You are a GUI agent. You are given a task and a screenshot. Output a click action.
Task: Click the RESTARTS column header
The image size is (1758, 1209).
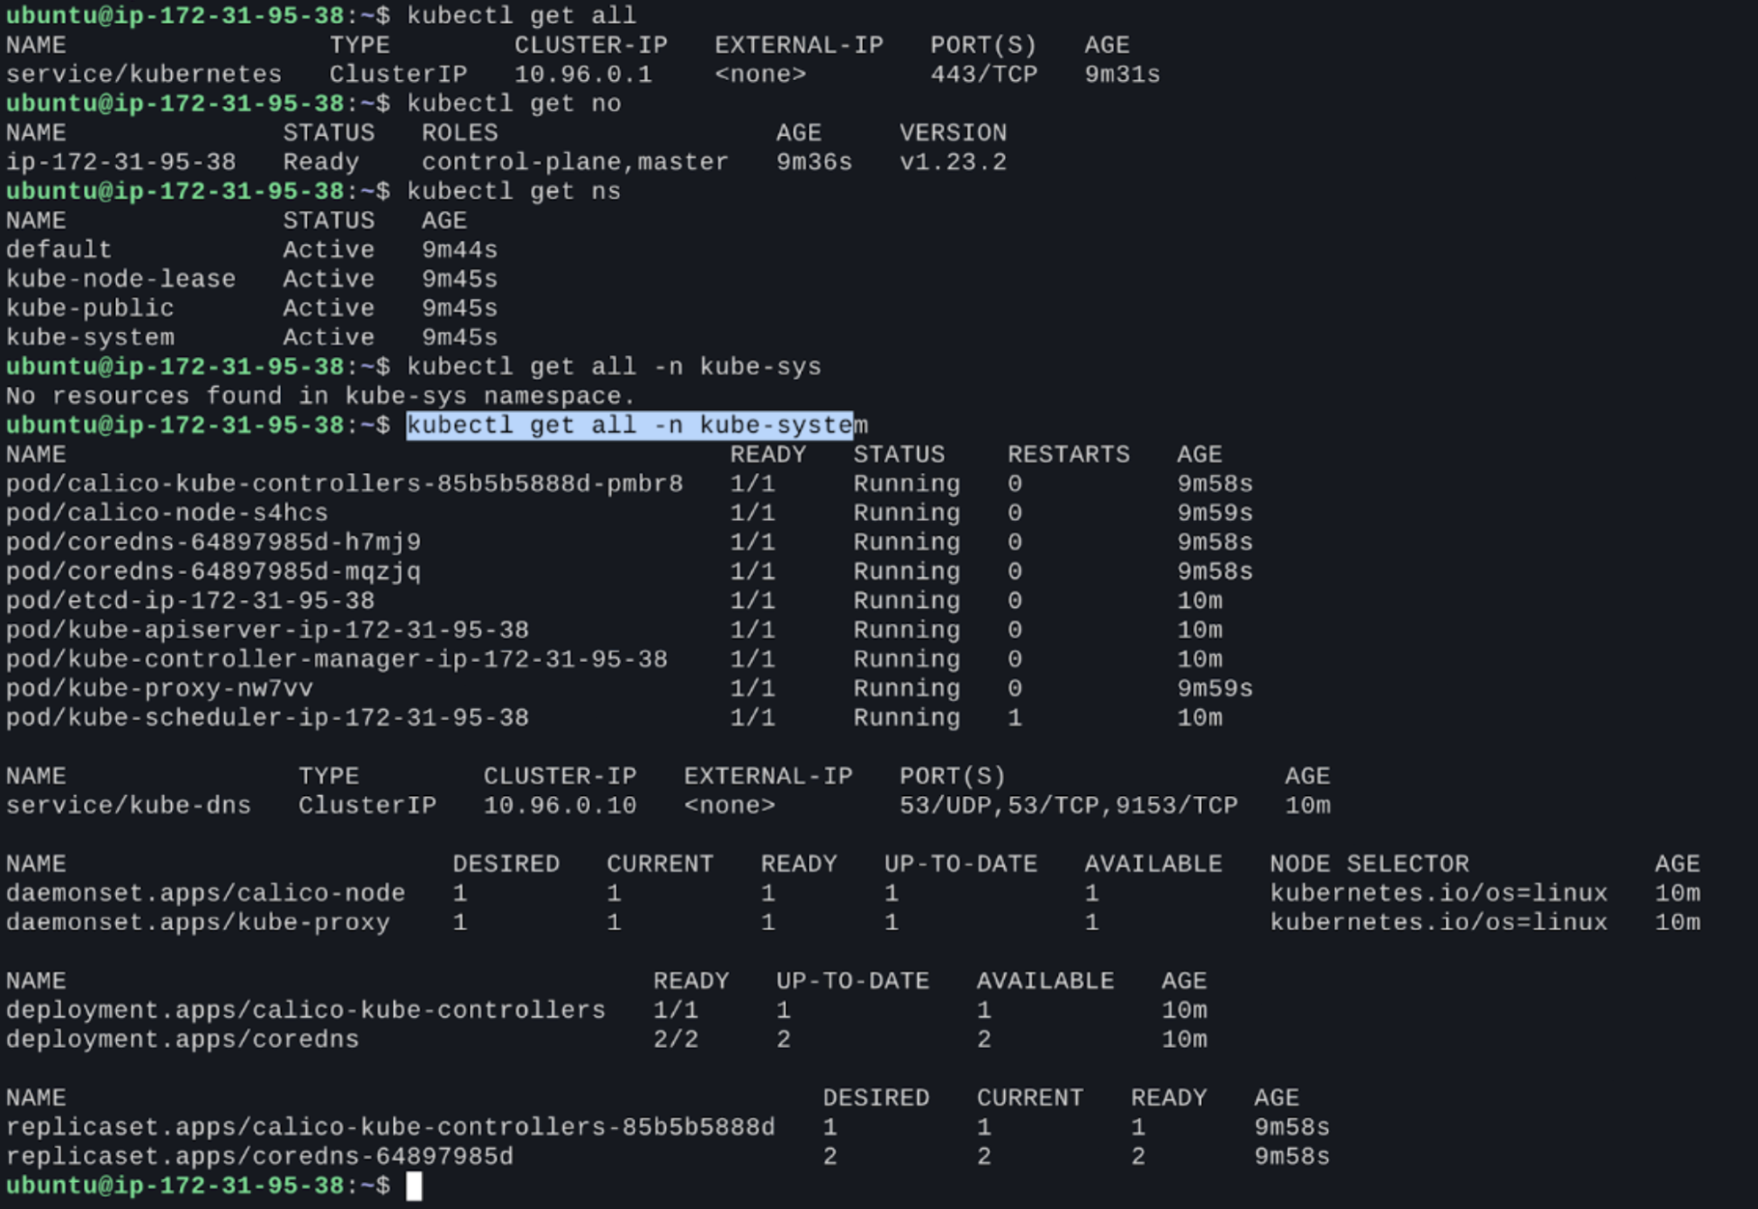click(x=1068, y=455)
